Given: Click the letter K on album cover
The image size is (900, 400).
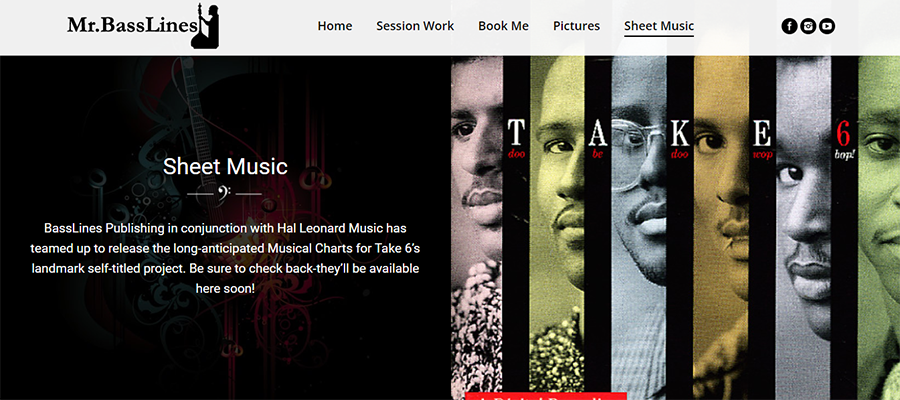Looking at the screenshot, I should pyautogui.click(x=680, y=133).
